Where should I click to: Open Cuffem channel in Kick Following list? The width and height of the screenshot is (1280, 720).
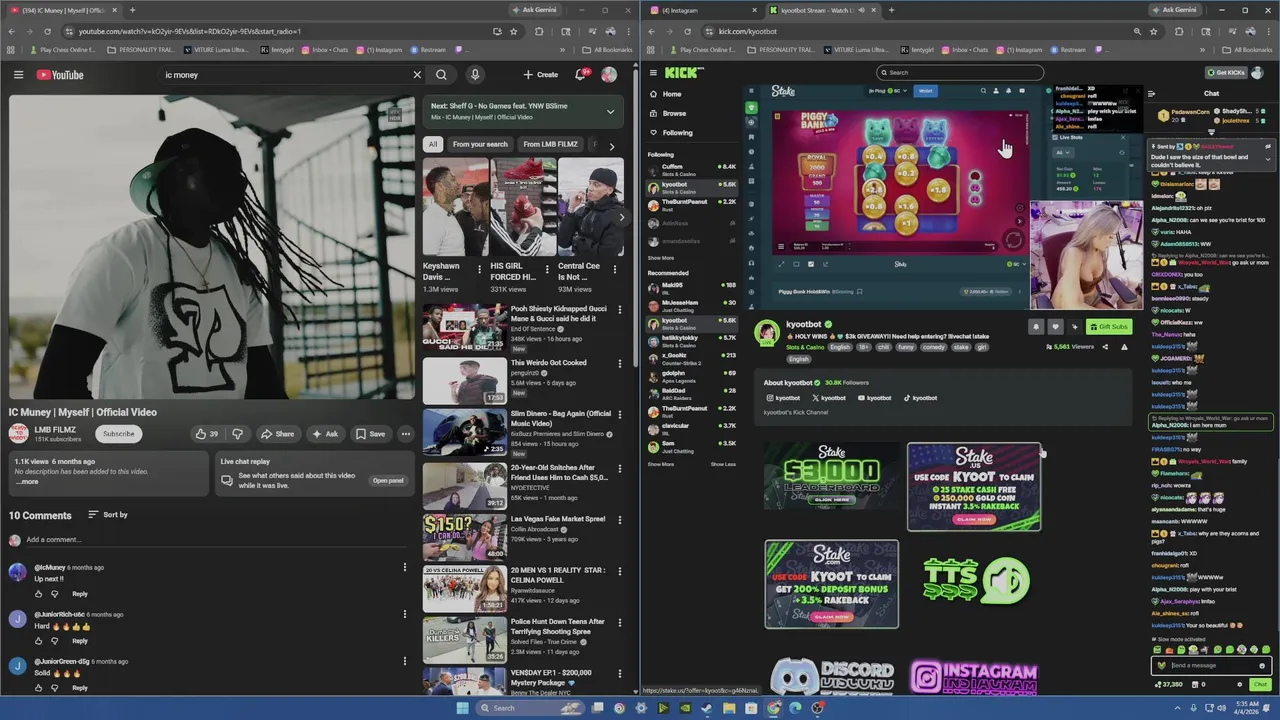click(x=691, y=169)
